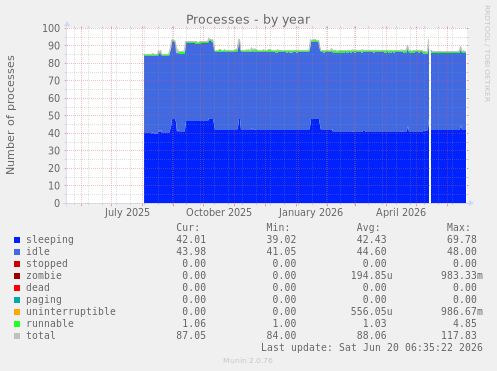The height and width of the screenshot is (371, 497).
Task: Click the uninterruptible legend color swatch
Action: pyautogui.click(x=17, y=312)
